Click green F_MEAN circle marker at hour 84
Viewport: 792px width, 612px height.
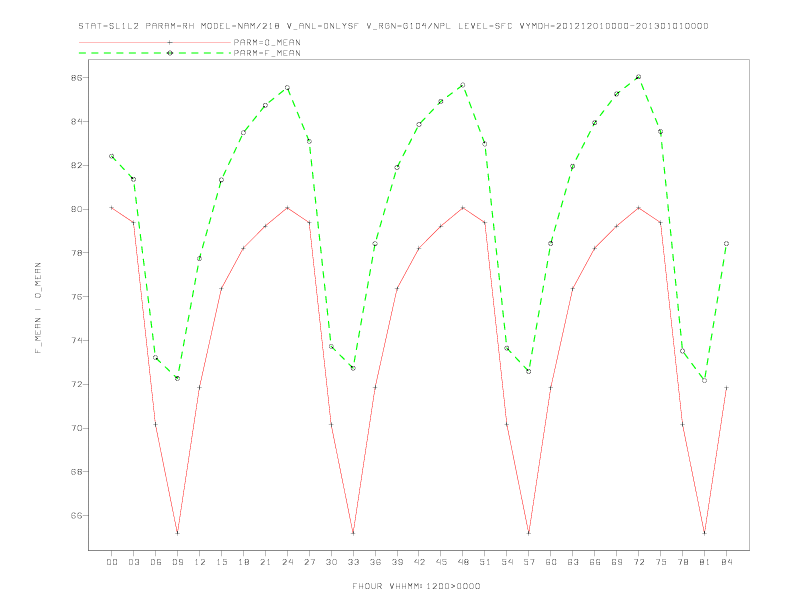(726, 243)
